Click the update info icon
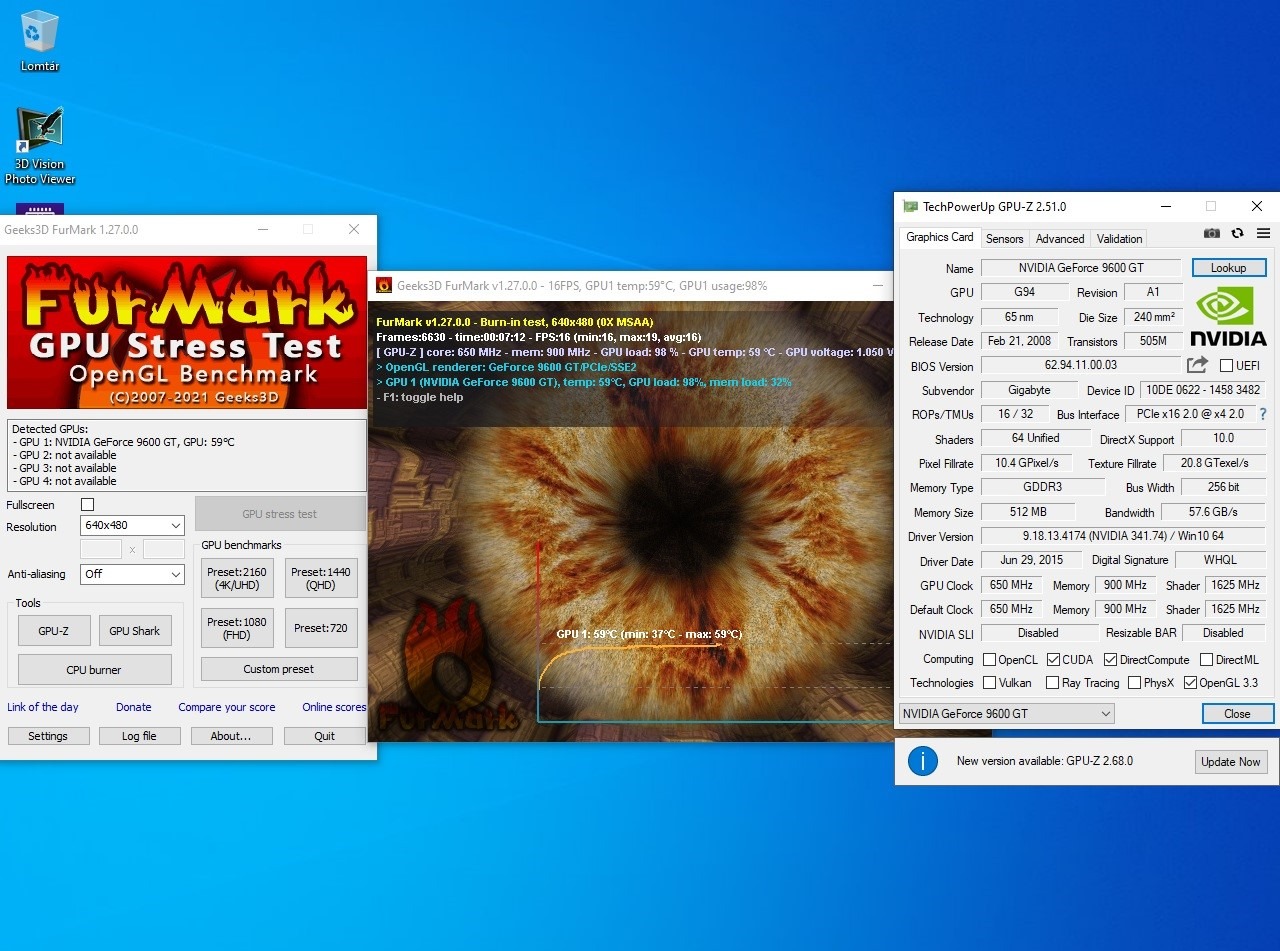The image size is (1280, 951). coord(922,761)
